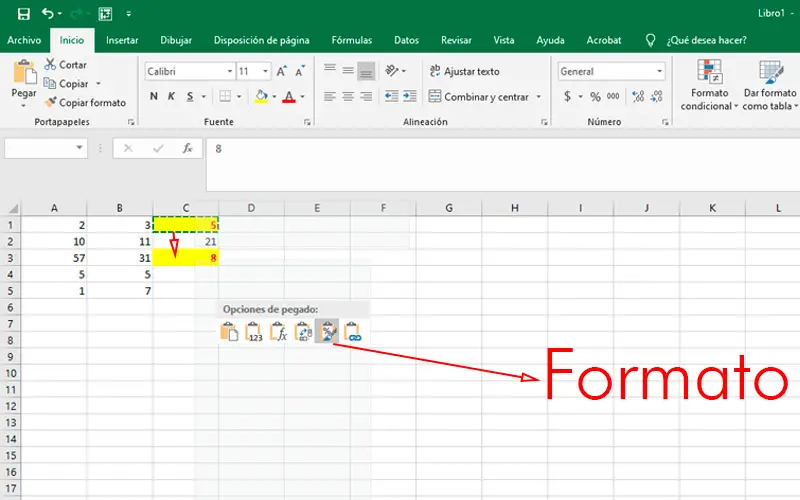Viewport: 800px width, 500px height.
Task: Toggle italic (K) formatting
Action: point(171,96)
